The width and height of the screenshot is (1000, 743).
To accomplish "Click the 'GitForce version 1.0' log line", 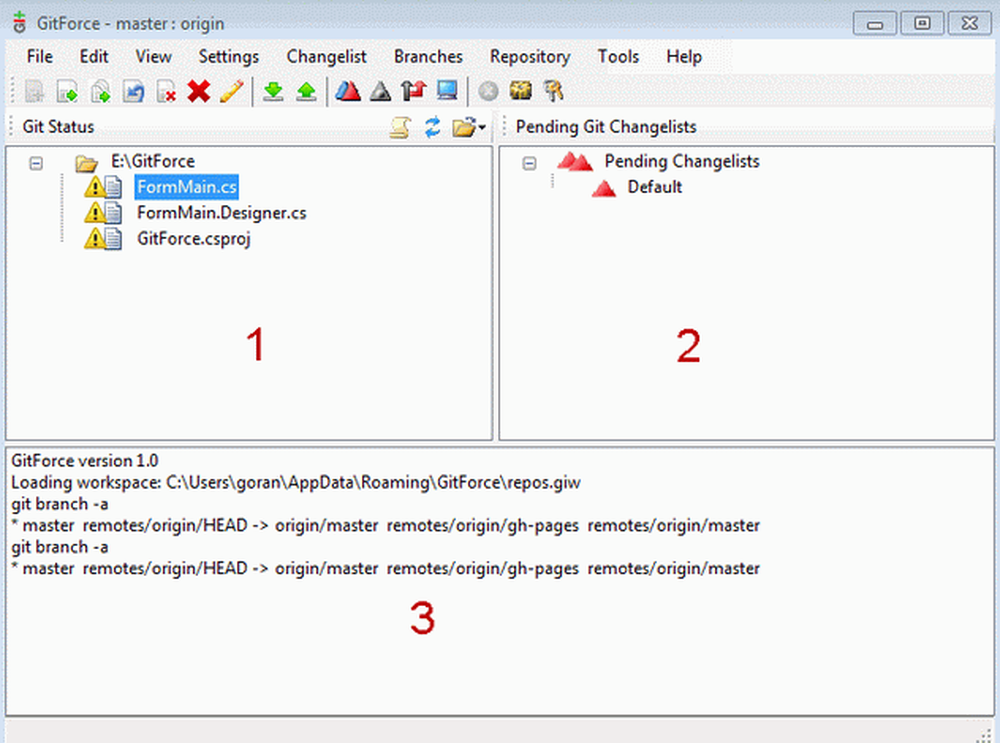I will coord(85,460).
